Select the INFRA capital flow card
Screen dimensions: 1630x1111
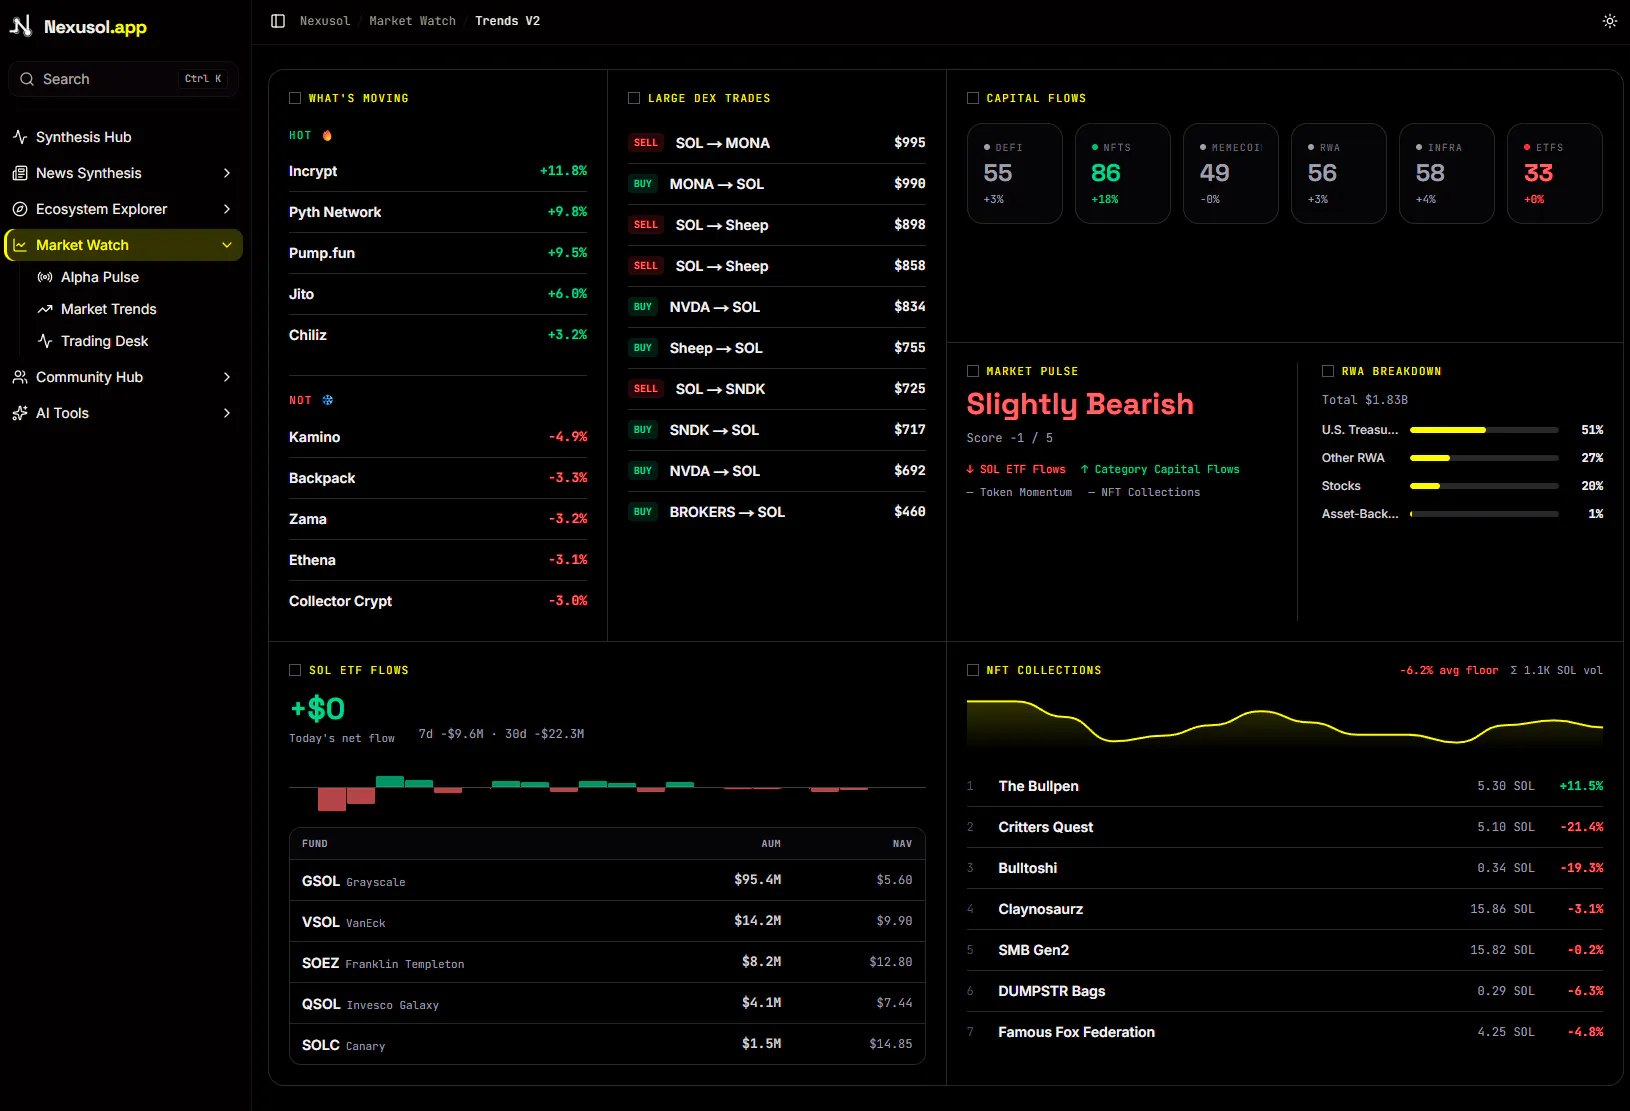pos(1447,173)
